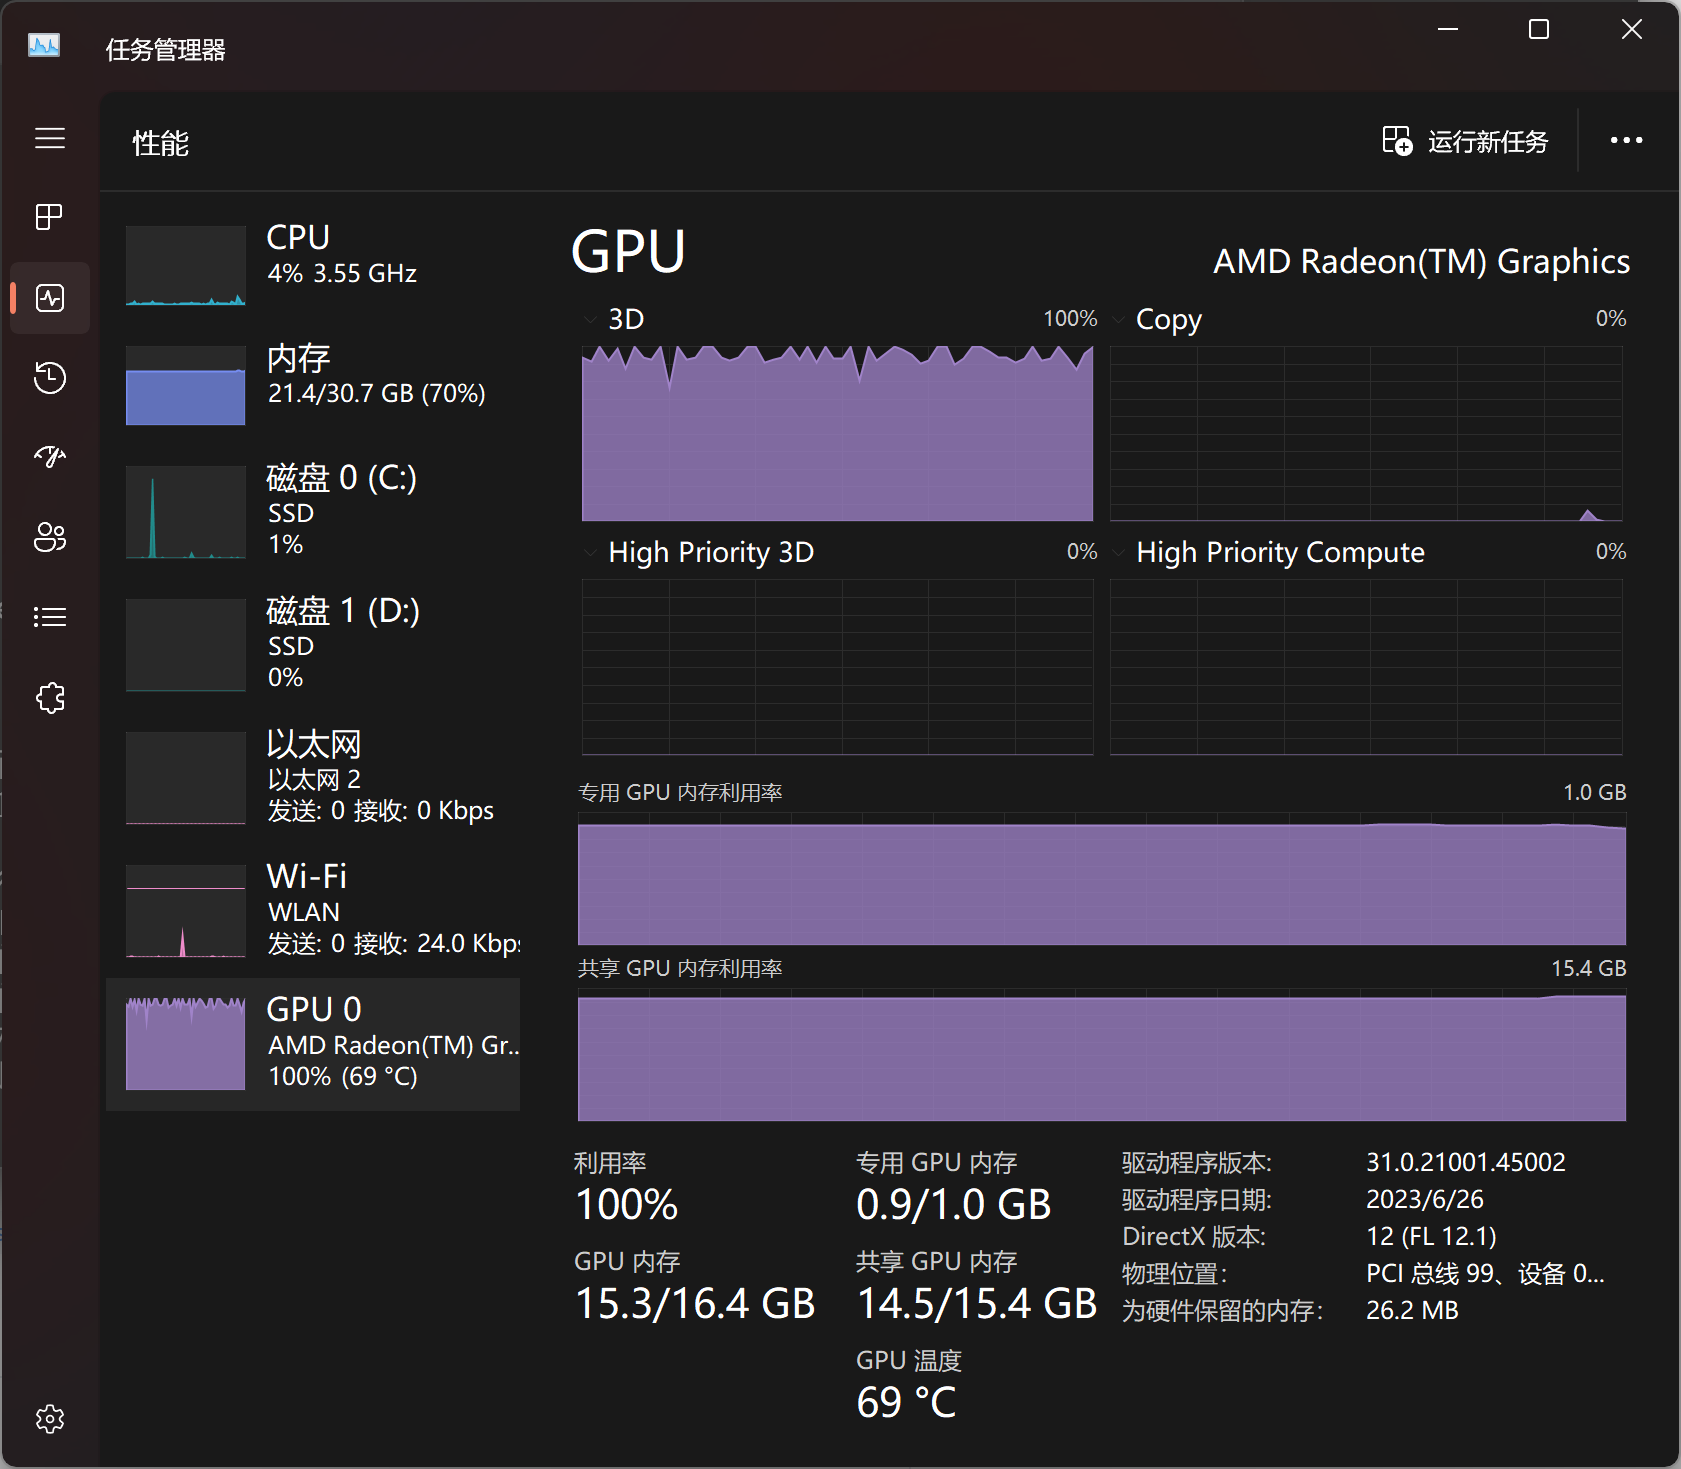Viewport: 1681px width, 1469px height.
Task: Maximize the Task Manager window
Action: point(1539,30)
